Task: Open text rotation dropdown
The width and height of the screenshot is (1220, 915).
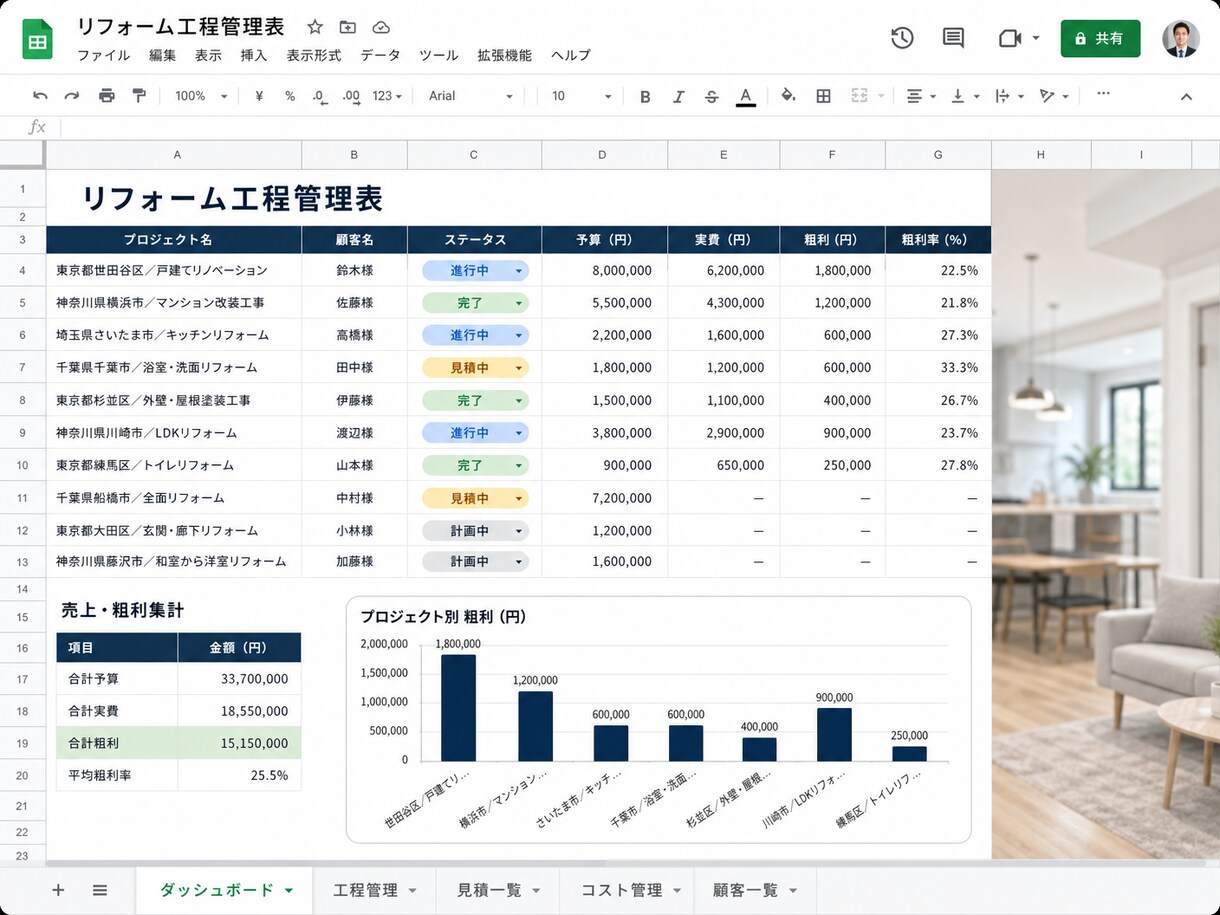Action: (x=1054, y=96)
